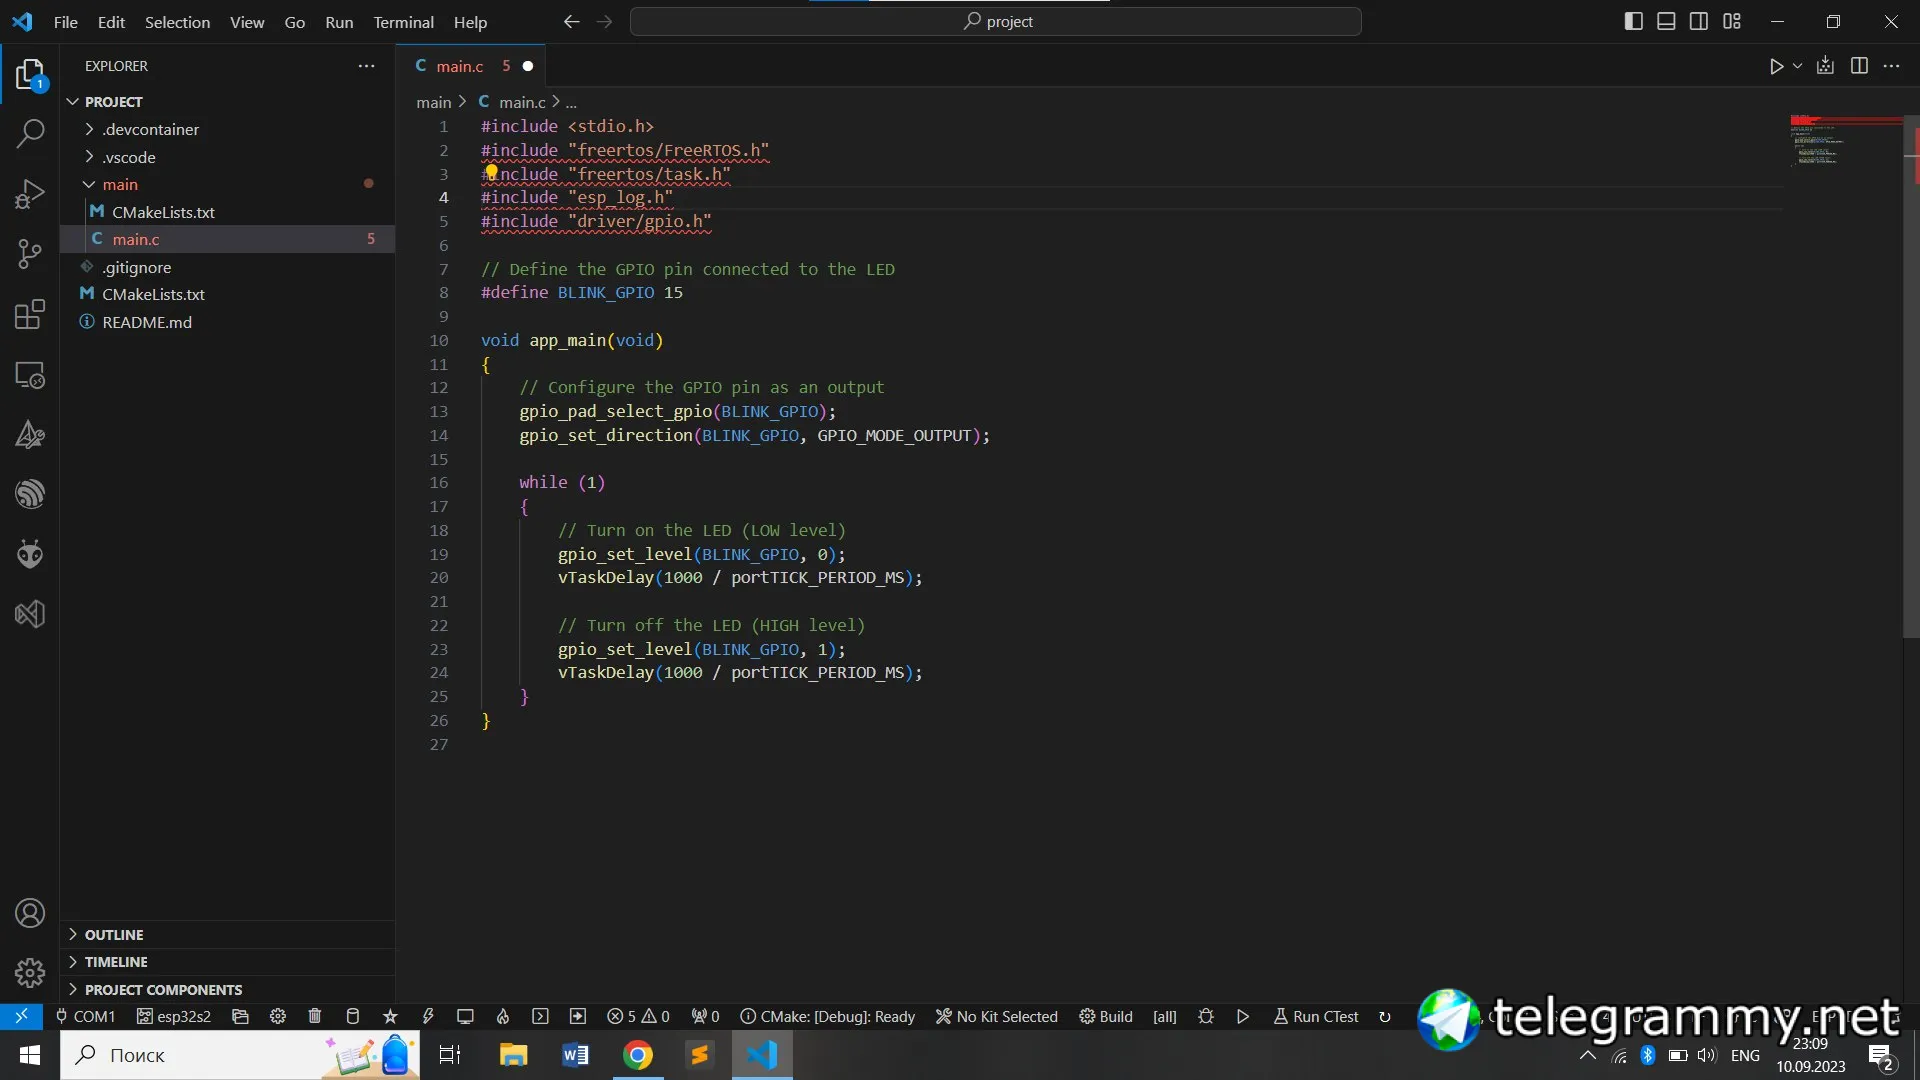Click the ESP-IDF flash lightning icon
This screenshot has width=1920, height=1080.
point(428,1016)
